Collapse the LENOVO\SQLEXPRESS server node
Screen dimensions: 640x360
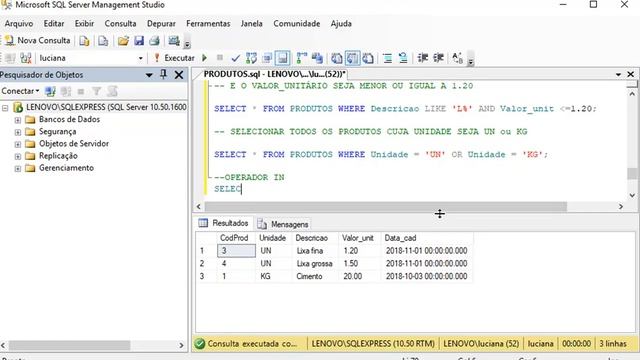click(x=5, y=108)
